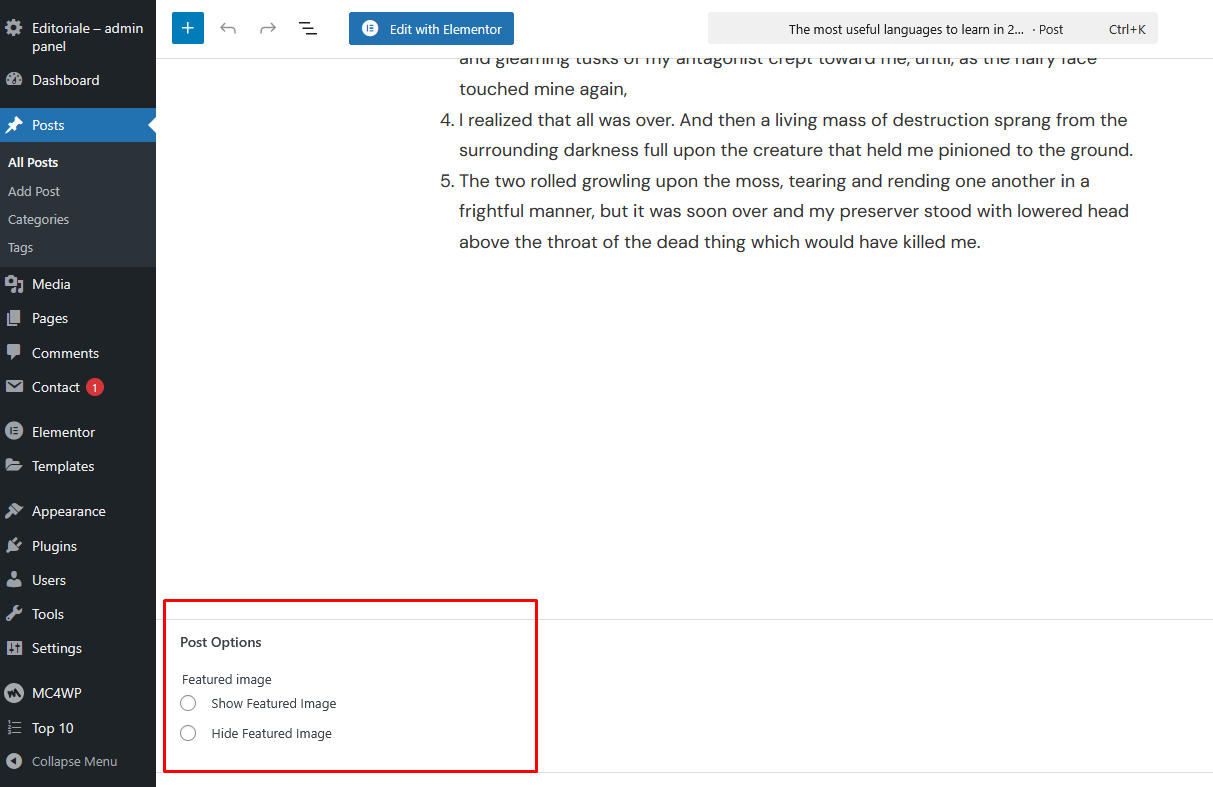Click the Dashboard gauge icon
The height and width of the screenshot is (787, 1213).
(x=14, y=80)
